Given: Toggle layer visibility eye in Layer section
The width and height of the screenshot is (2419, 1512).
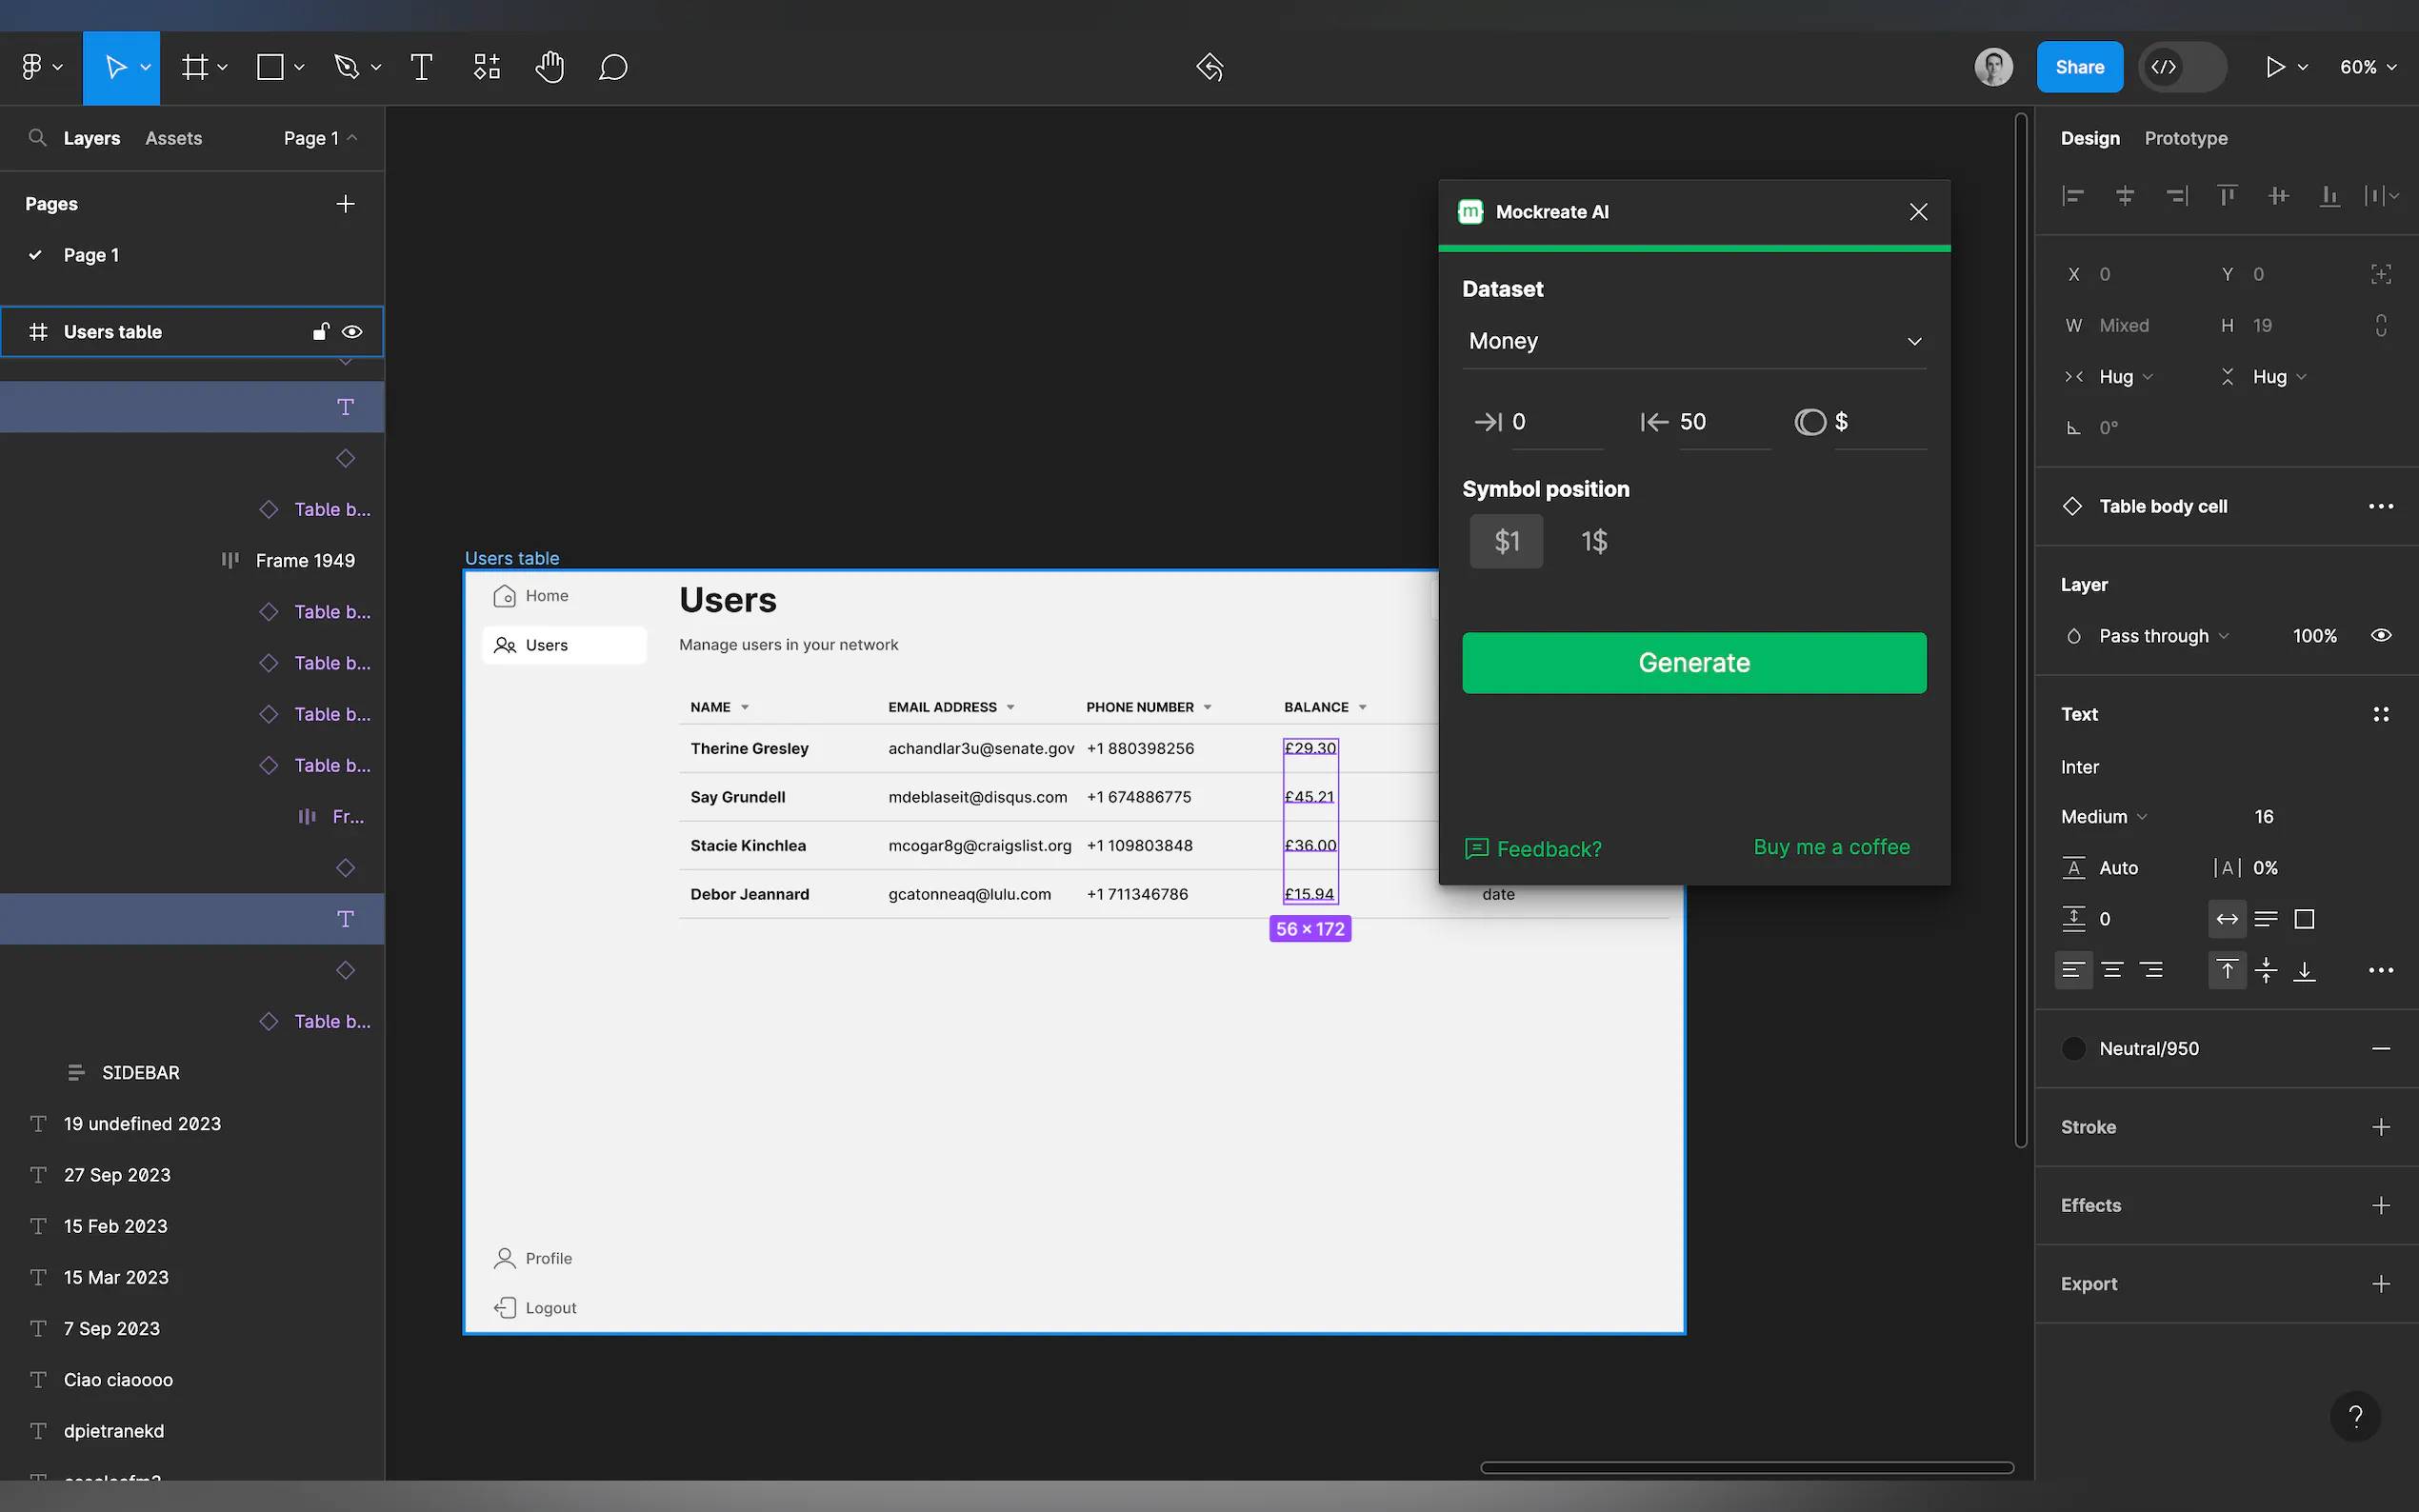Looking at the screenshot, I should point(2381,636).
